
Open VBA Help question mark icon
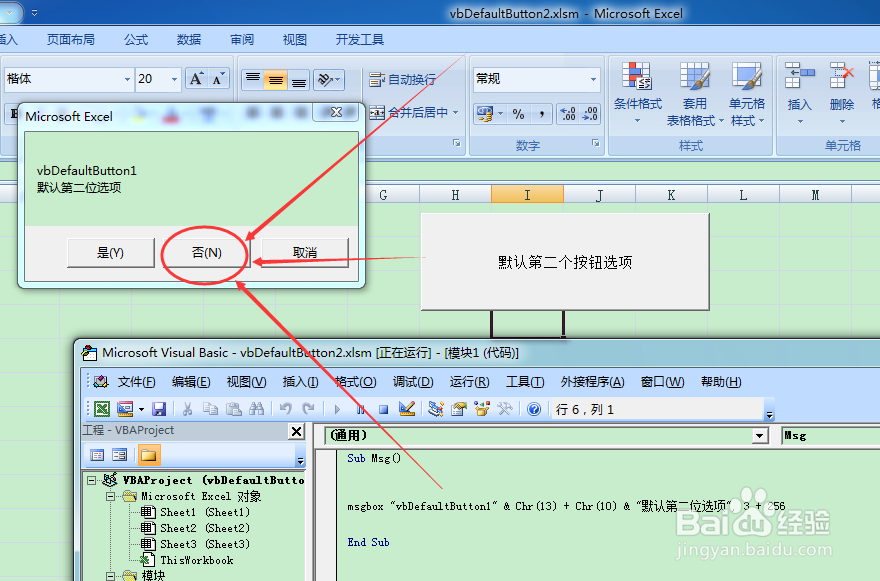click(x=534, y=409)
